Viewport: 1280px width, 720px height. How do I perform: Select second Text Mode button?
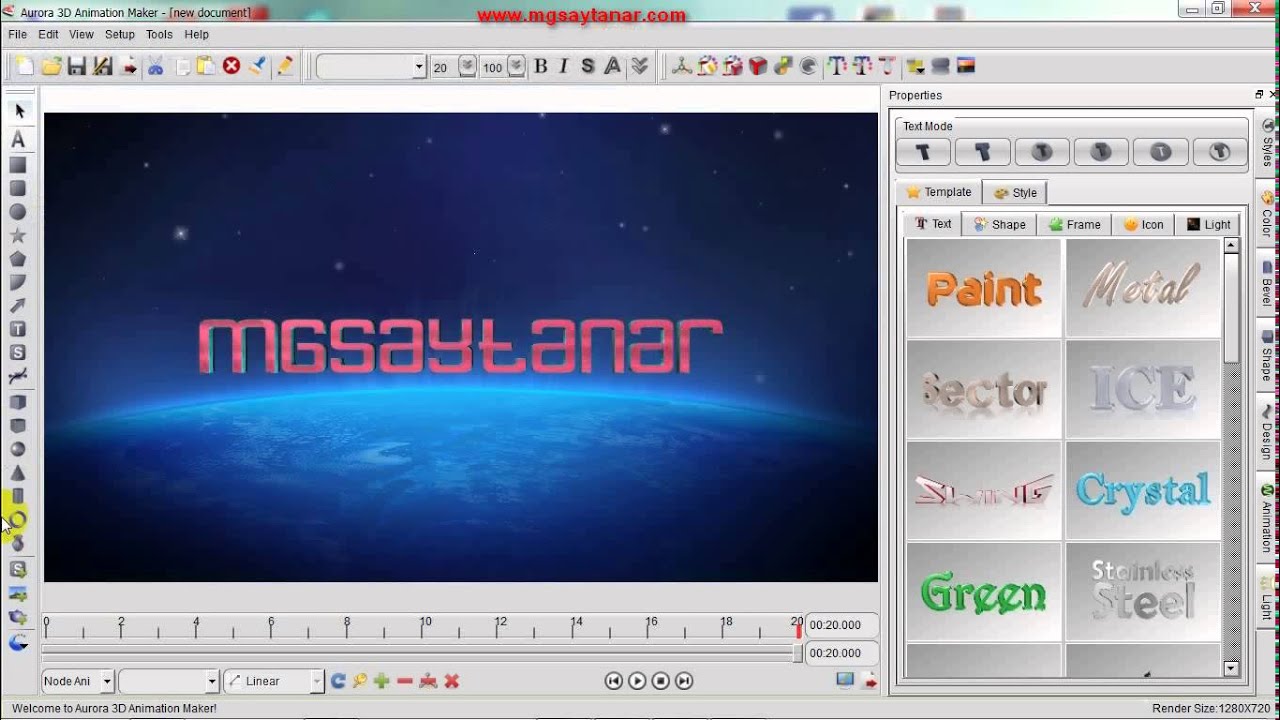[982, 152]
